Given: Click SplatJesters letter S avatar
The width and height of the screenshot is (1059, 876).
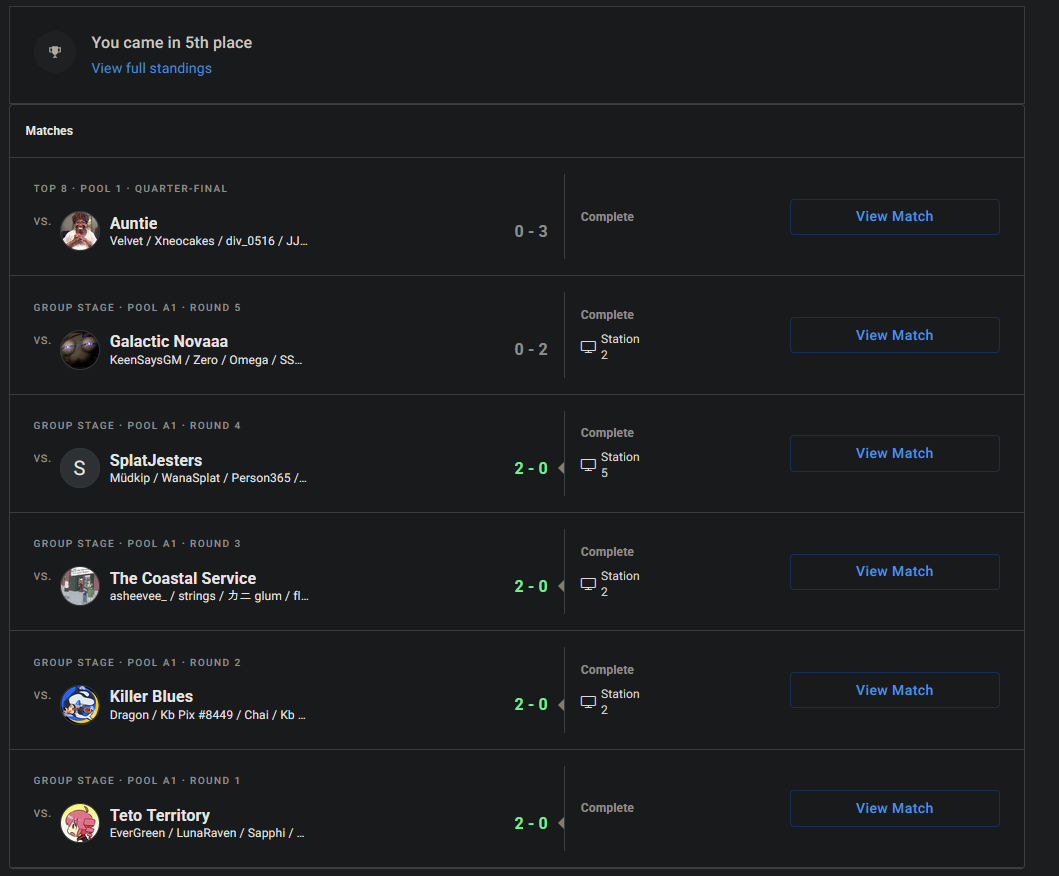Looking at the screenshot, I should pos(80,468).
